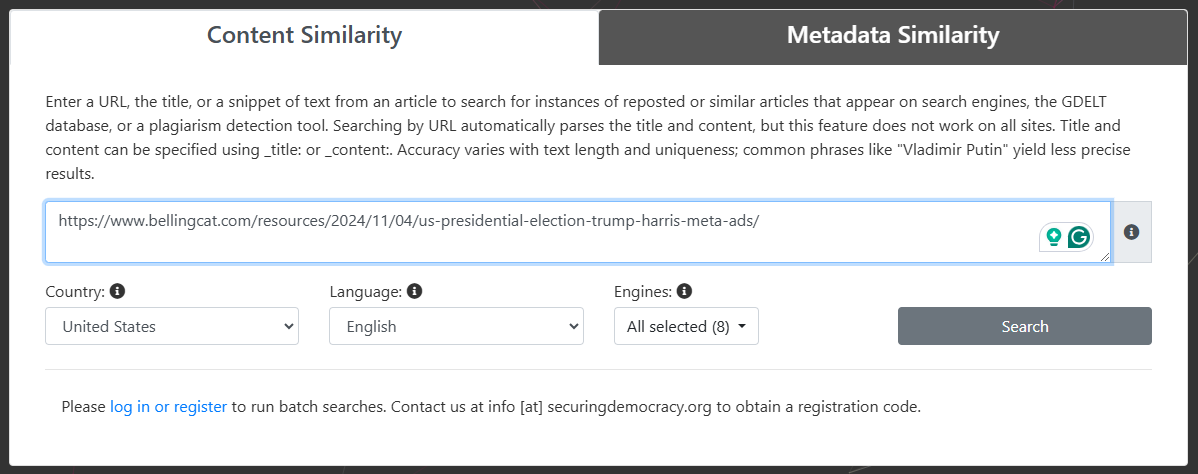
Task: Click the green lightbulb suggestions icon
Action: click(1053, 237)
